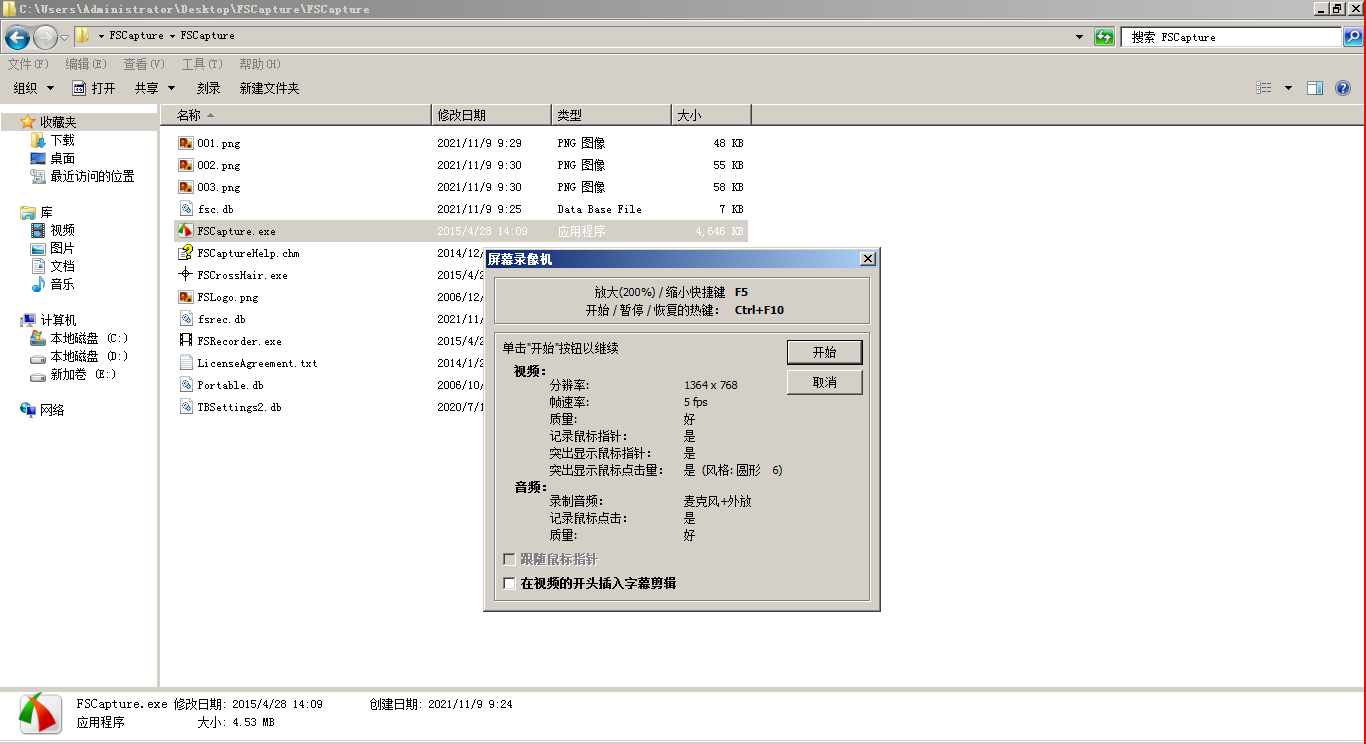The width and height of the screenshot is (1366, 744).
Task: Click 开始 to start screen recording
Action: [824, 351]
